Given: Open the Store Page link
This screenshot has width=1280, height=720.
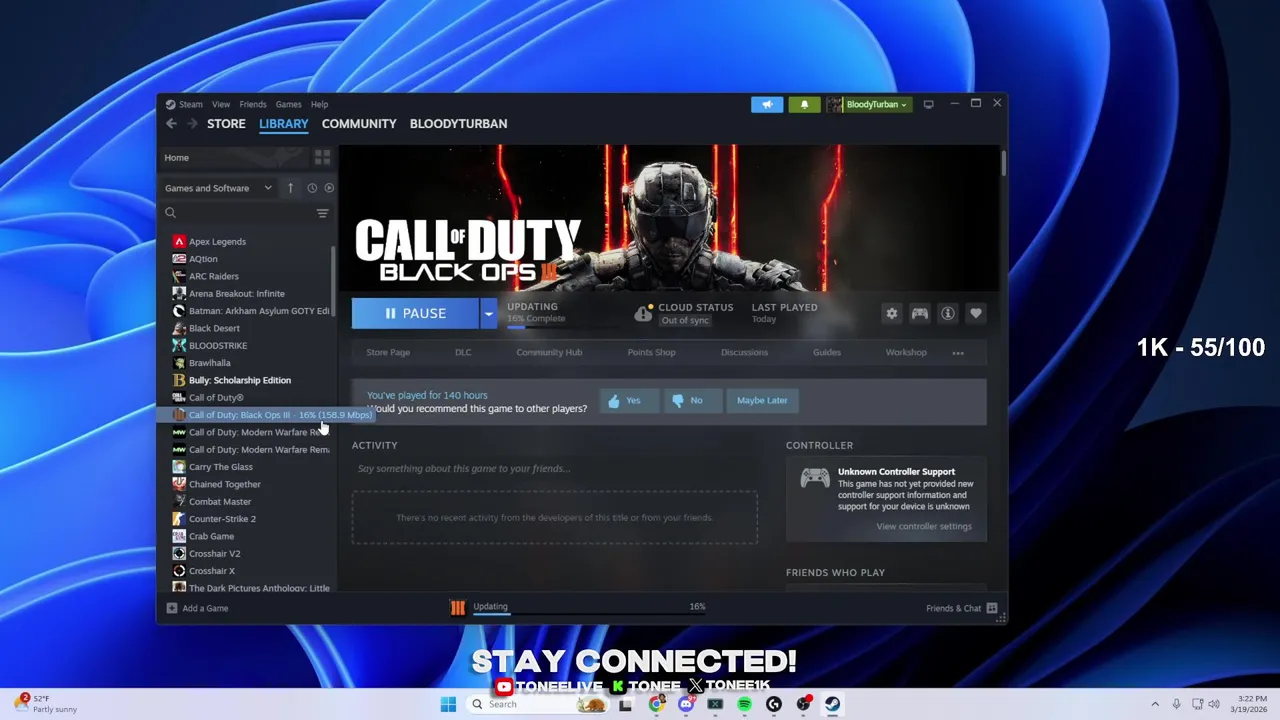Looking at the screenshot, I should (388, 353).
